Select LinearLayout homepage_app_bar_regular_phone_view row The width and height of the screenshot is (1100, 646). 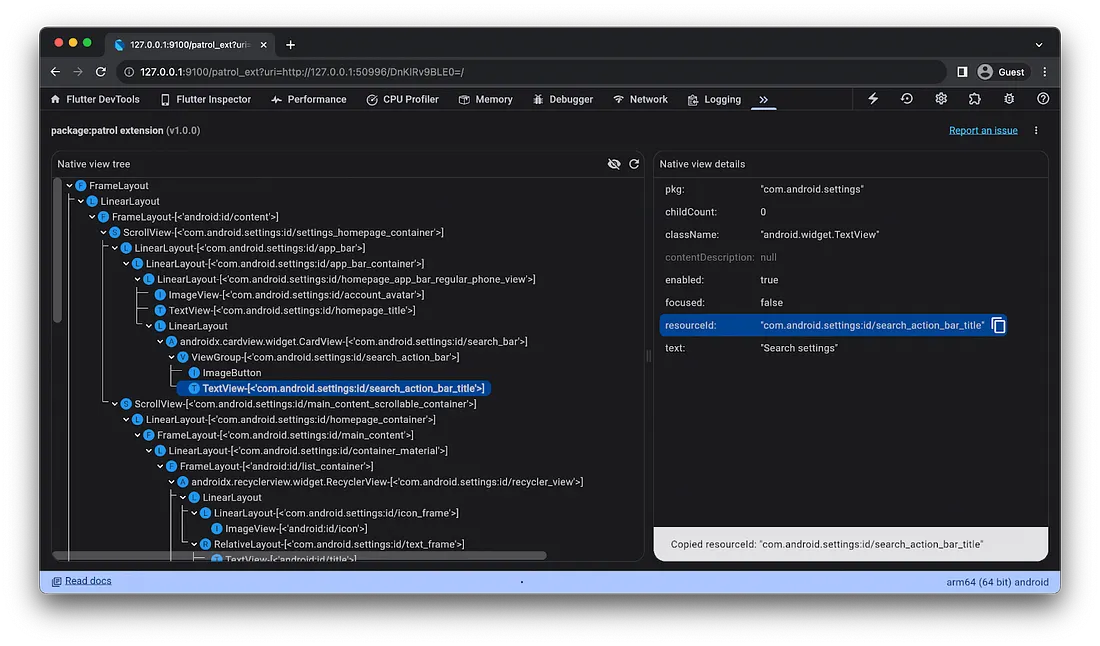pyautogui.click(x=339, y=279)
